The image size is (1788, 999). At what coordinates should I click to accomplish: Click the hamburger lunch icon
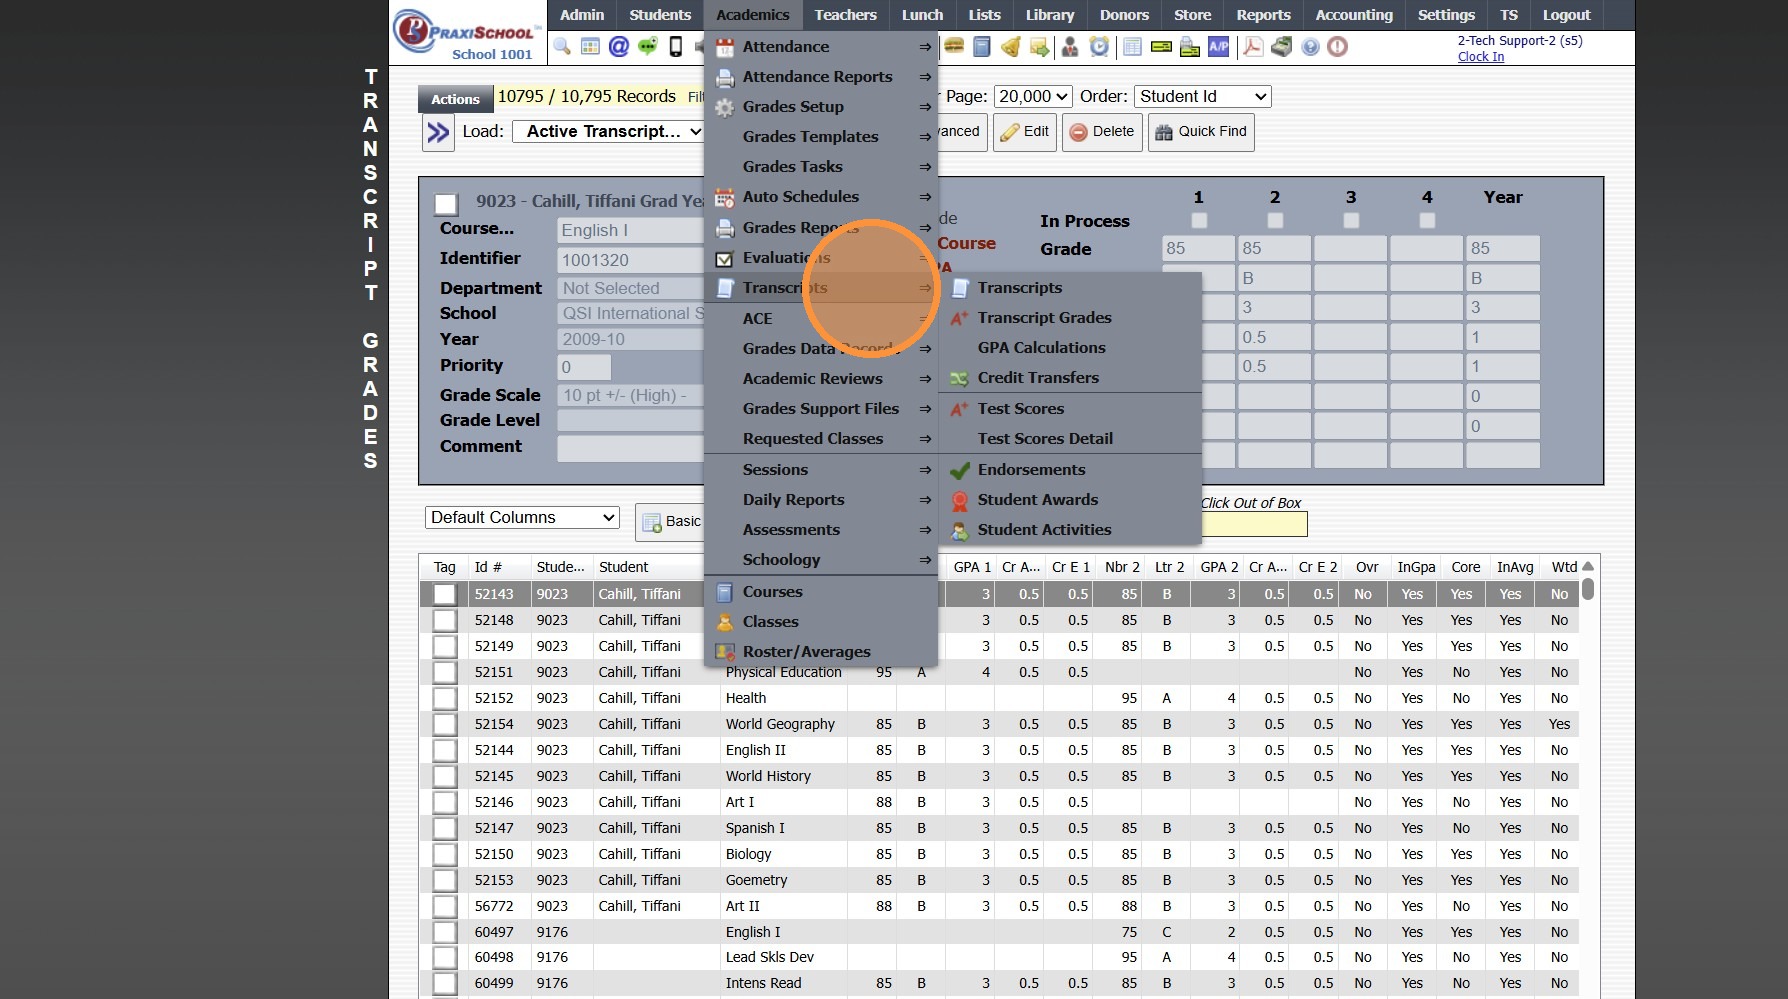click(x=954, y=47)
